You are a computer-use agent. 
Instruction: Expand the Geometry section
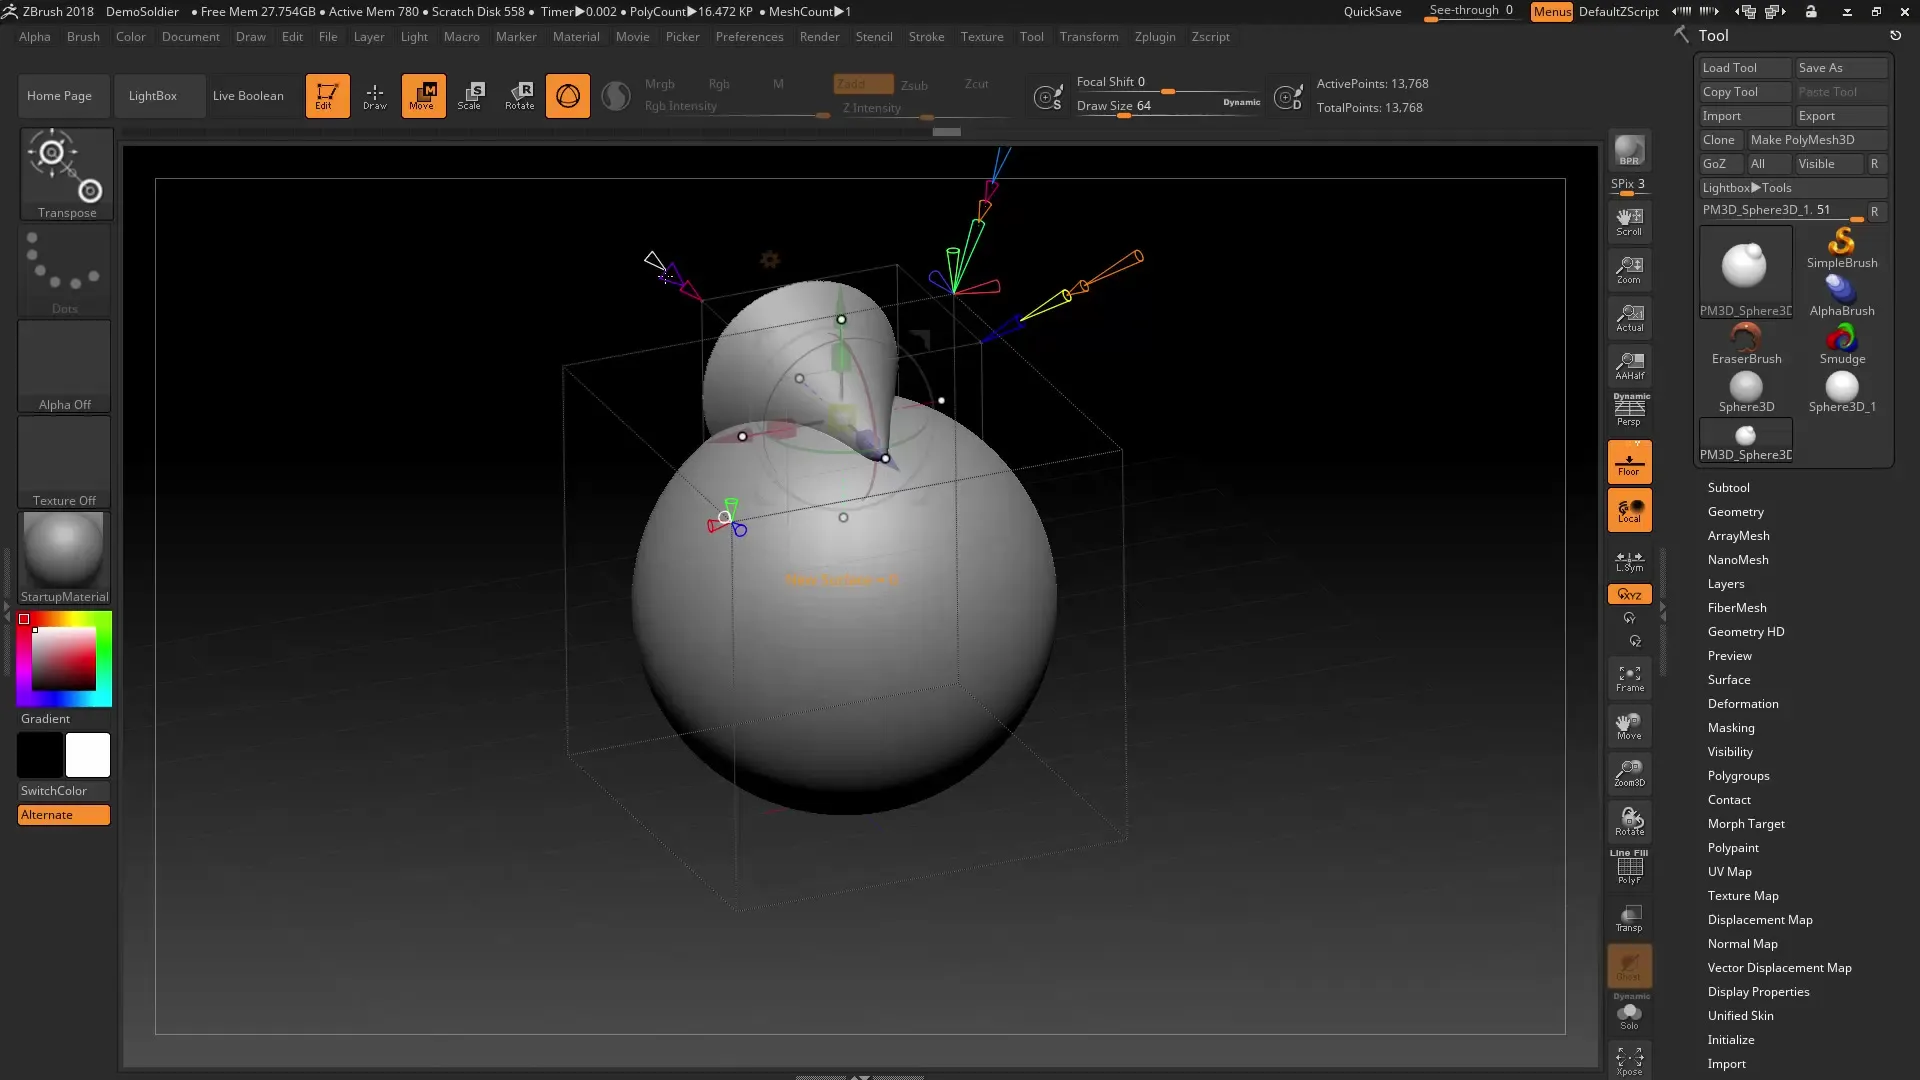coord(1735,512)
